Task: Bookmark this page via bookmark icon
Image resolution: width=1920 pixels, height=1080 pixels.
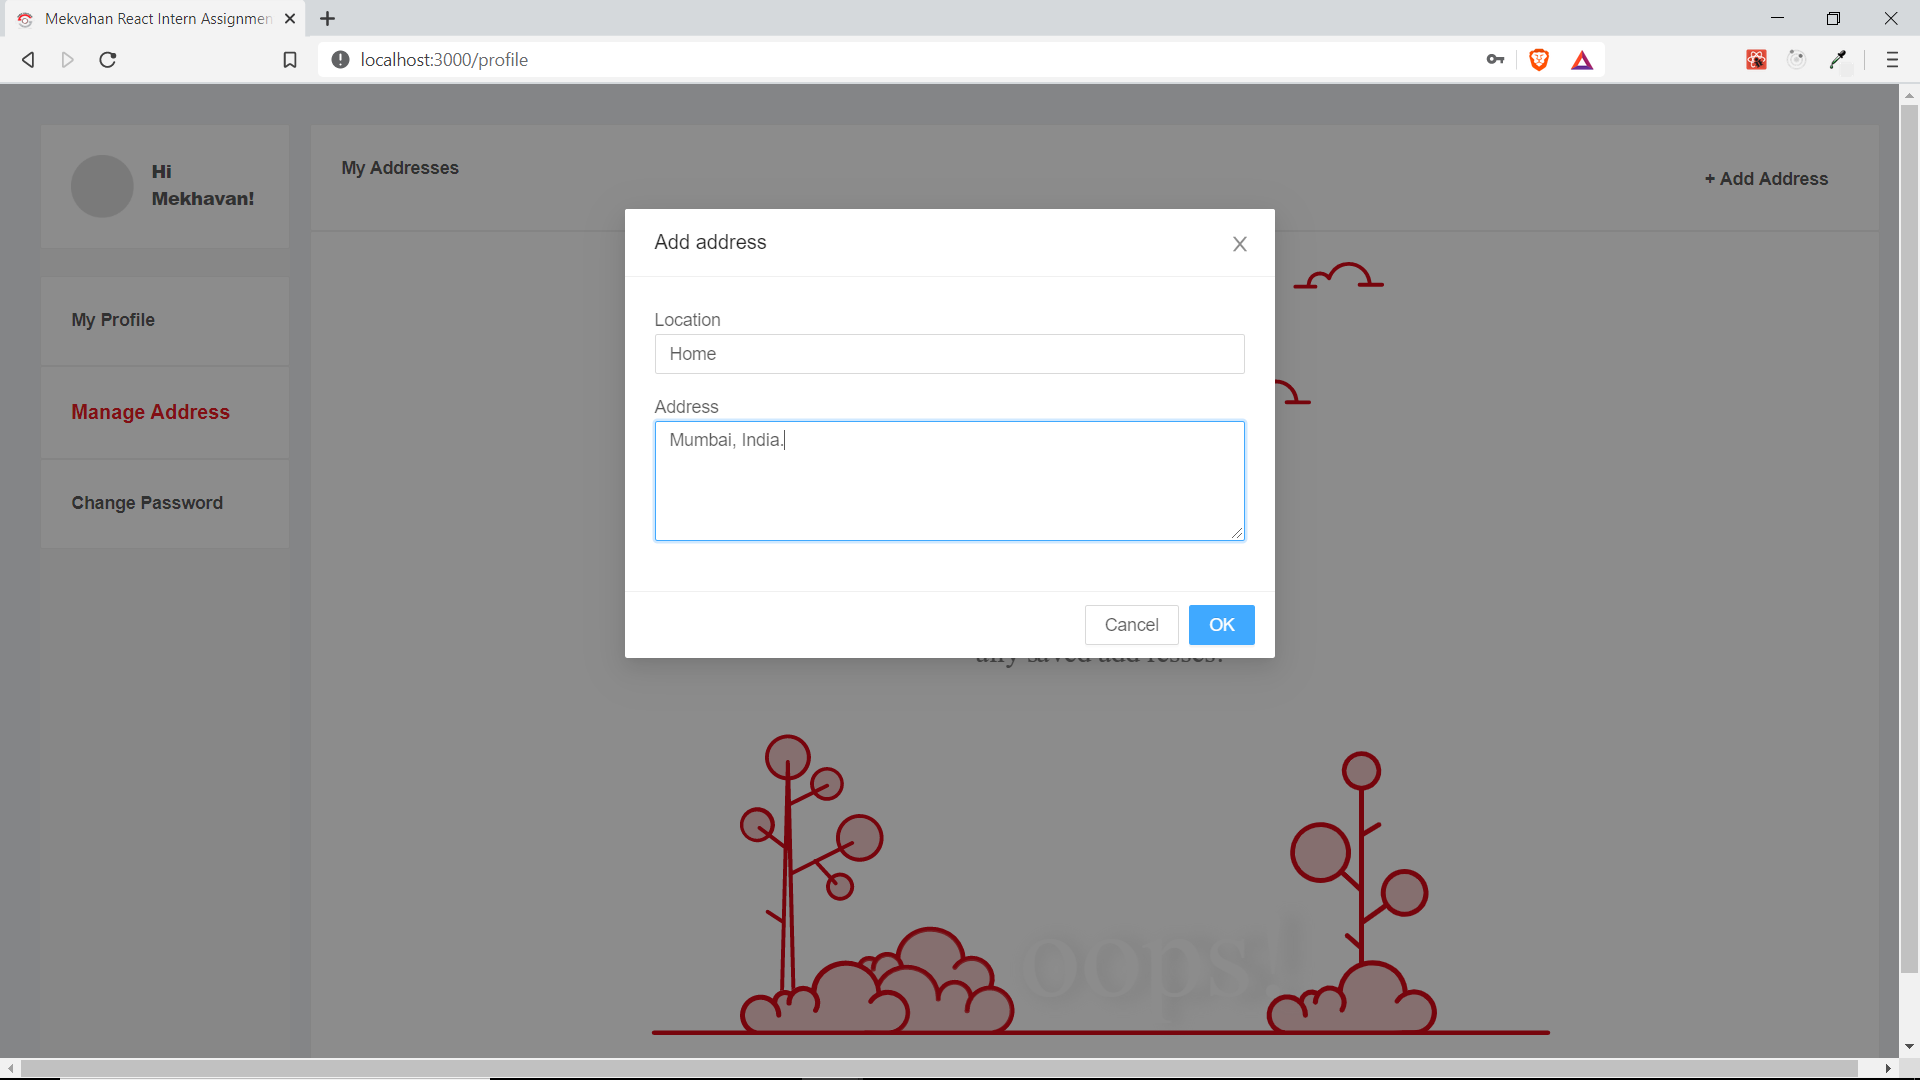Action: pyautogui.click(x=290, y=60)
